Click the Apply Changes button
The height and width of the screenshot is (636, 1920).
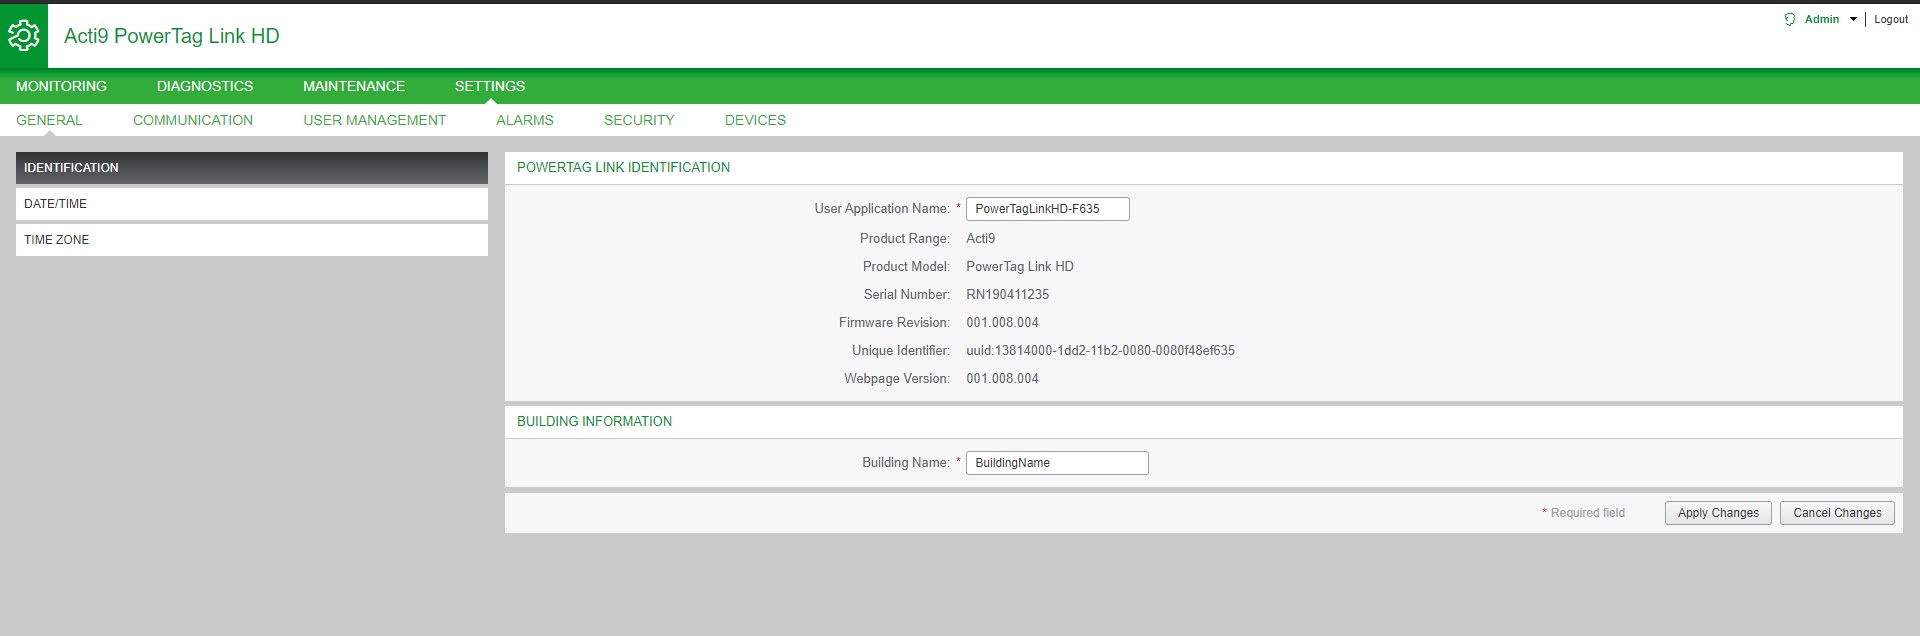[1718, 513]
